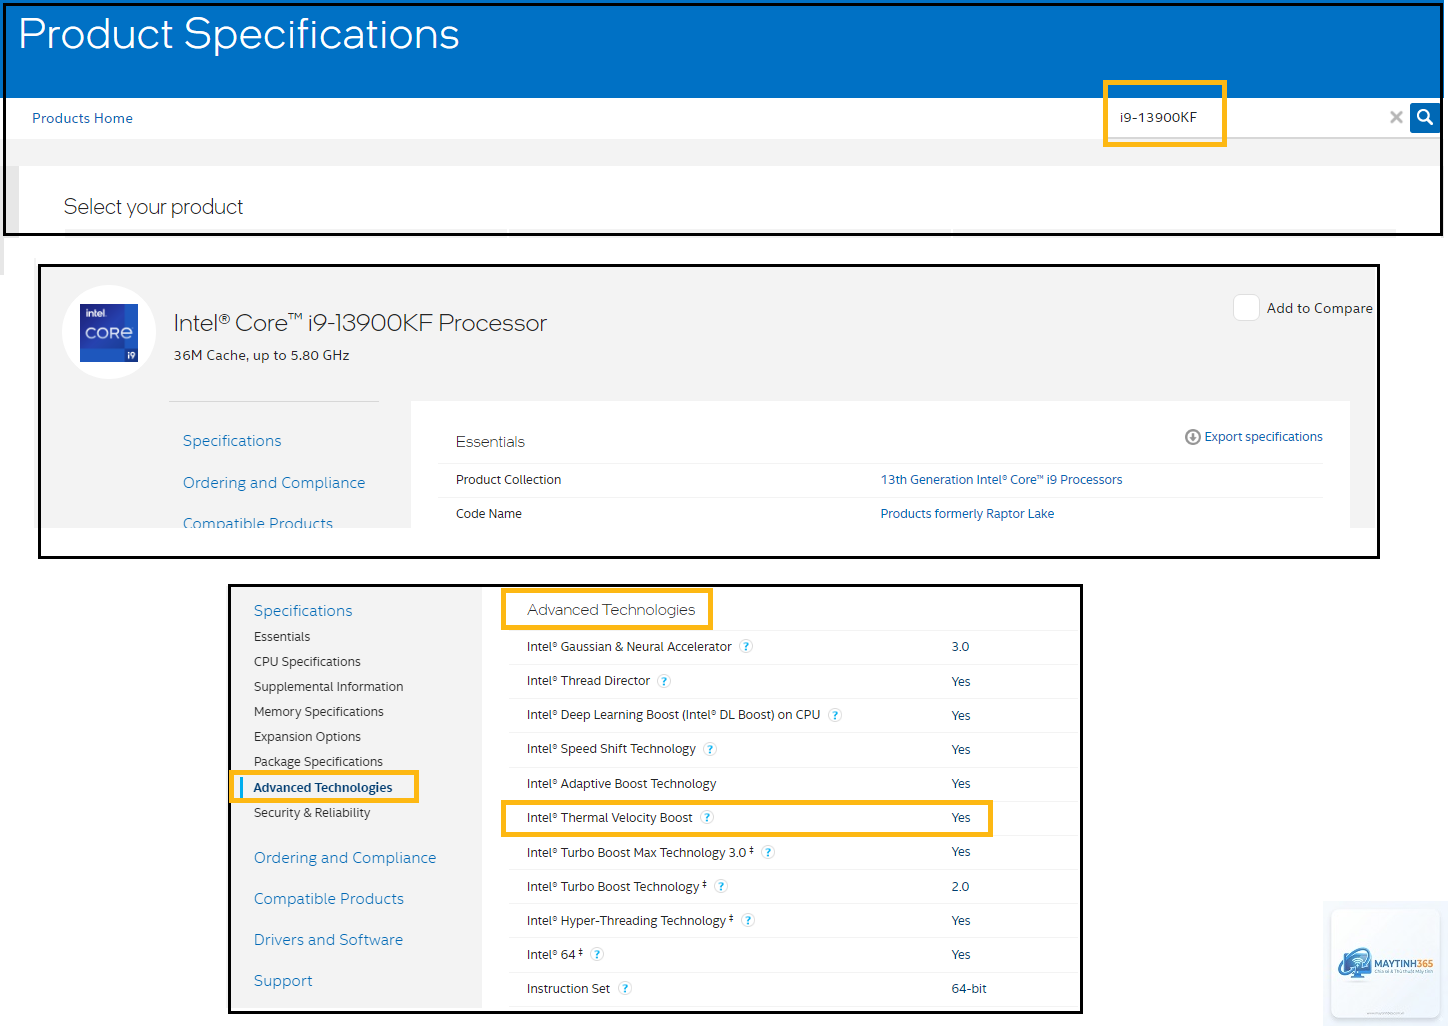Click help icon for Gaussian & Neural Accelerator
This screenshot has height=1026, width=1448.
(x=746, y=647)
